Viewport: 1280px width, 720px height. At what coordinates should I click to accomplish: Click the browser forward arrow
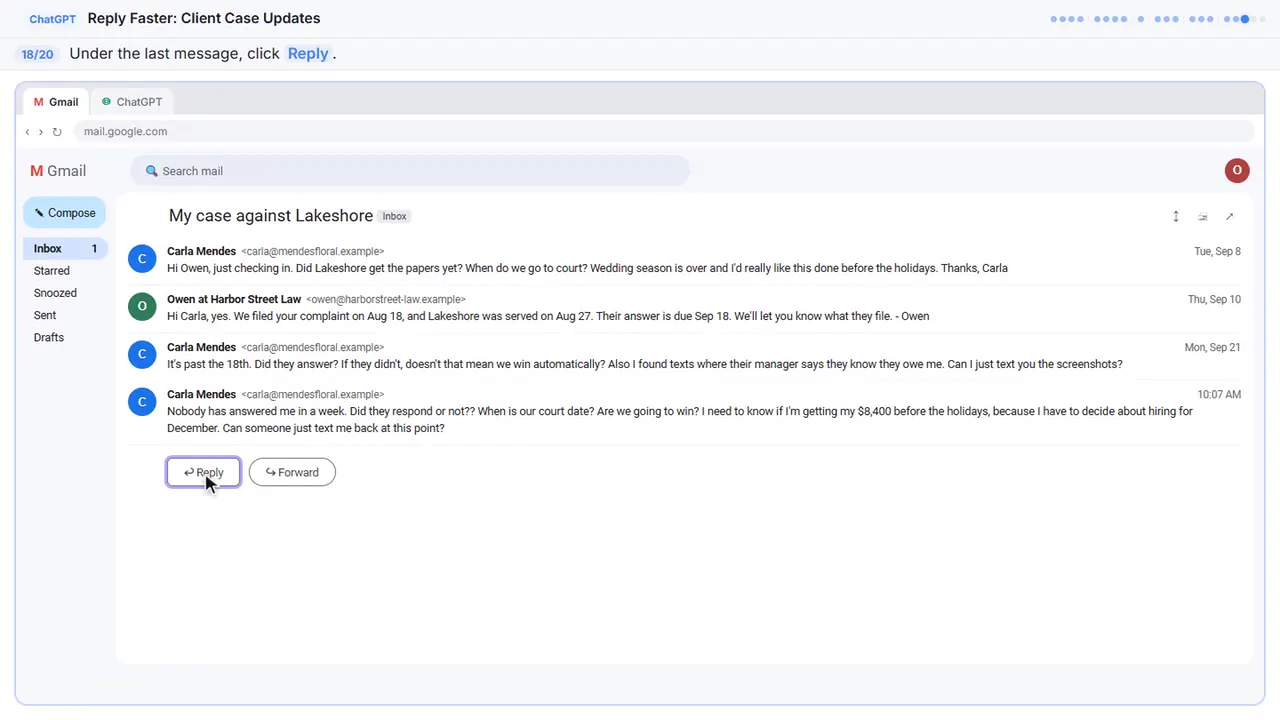(41, 132)
